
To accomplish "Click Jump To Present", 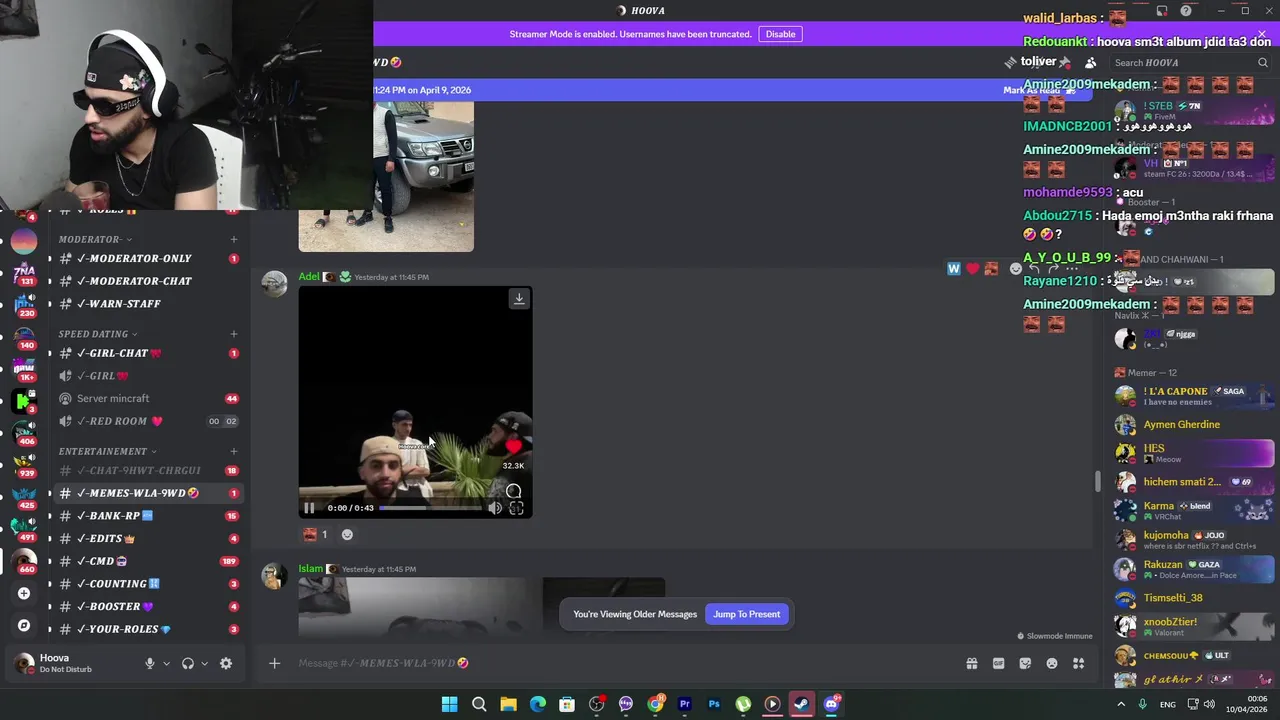I will [747, 614].
